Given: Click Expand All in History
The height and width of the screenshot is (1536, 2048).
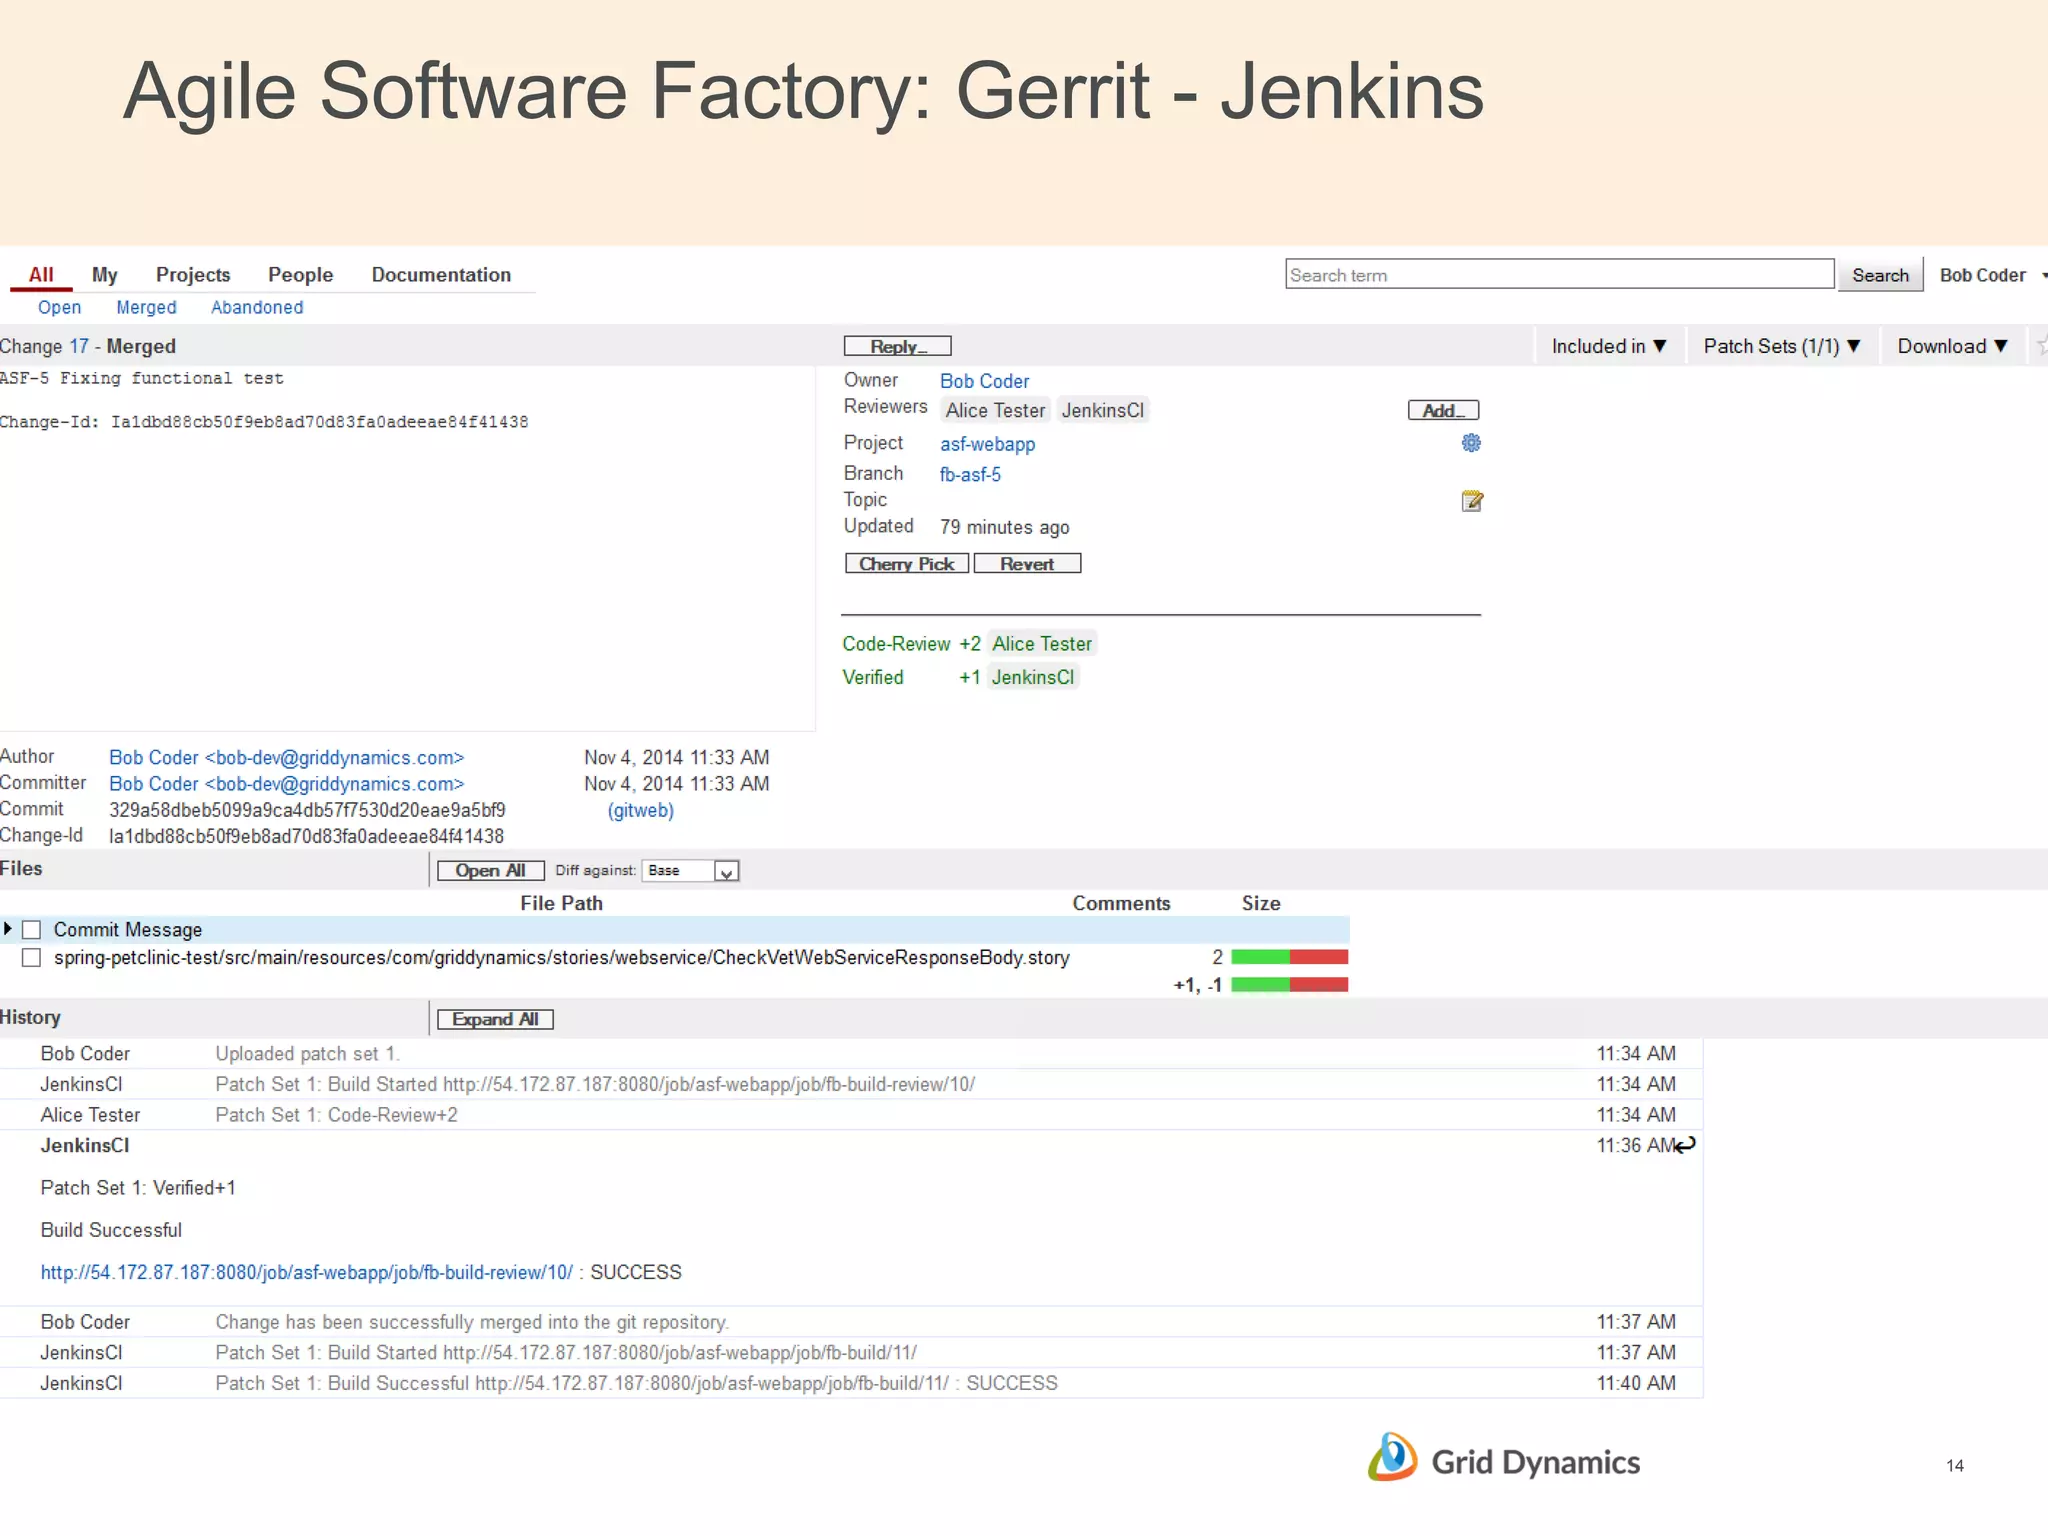Looking at the screenshot, I should point(495,1020).
